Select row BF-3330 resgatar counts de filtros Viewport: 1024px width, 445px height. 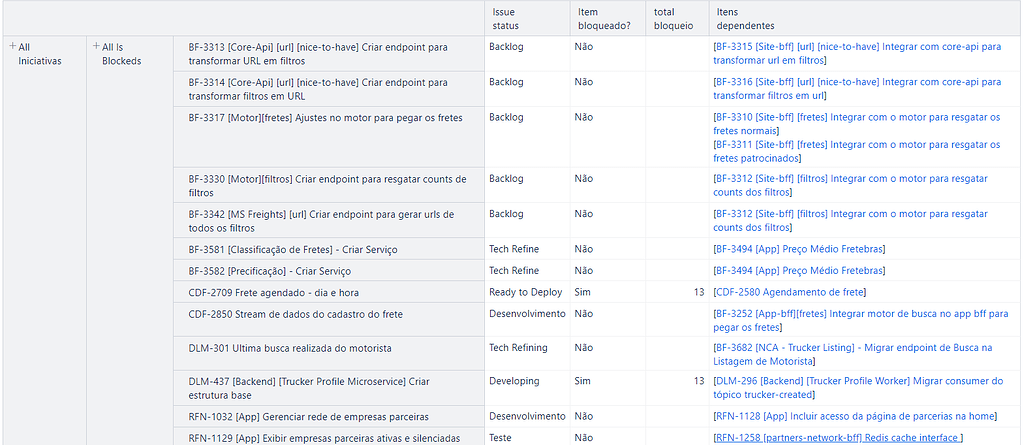click(327, 185)
